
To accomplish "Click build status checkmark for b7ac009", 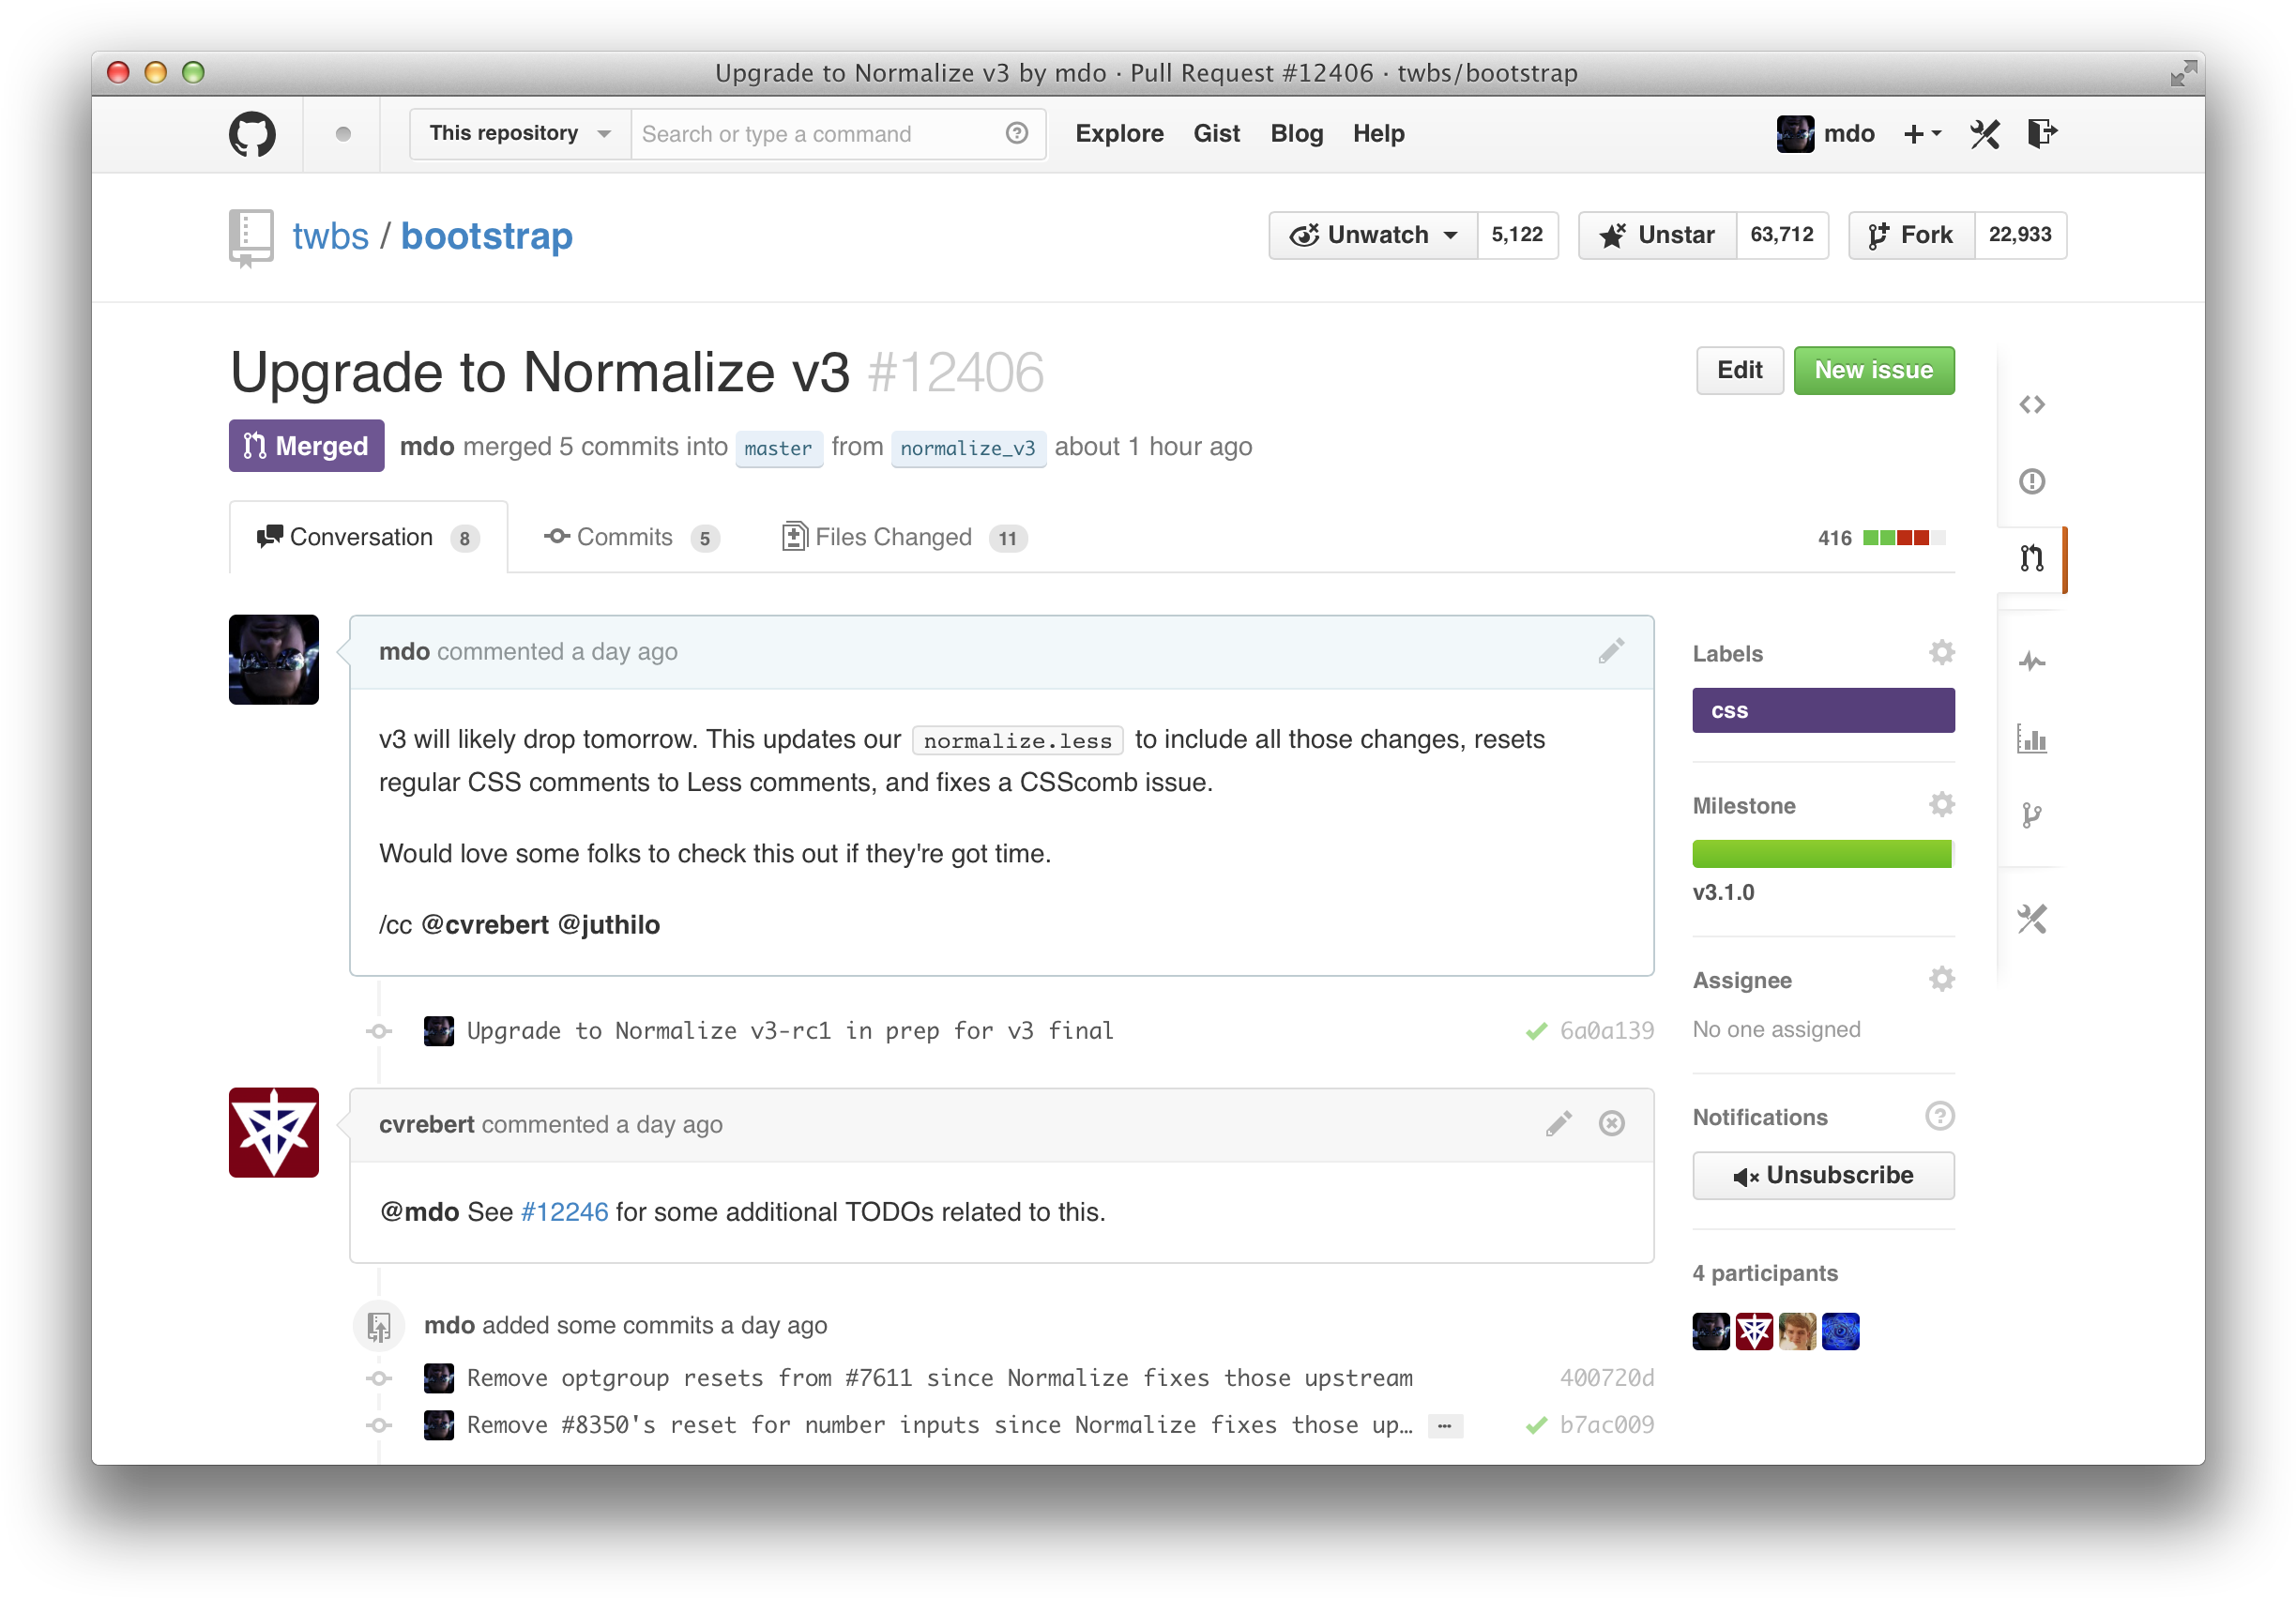I will (1536, 1425).
